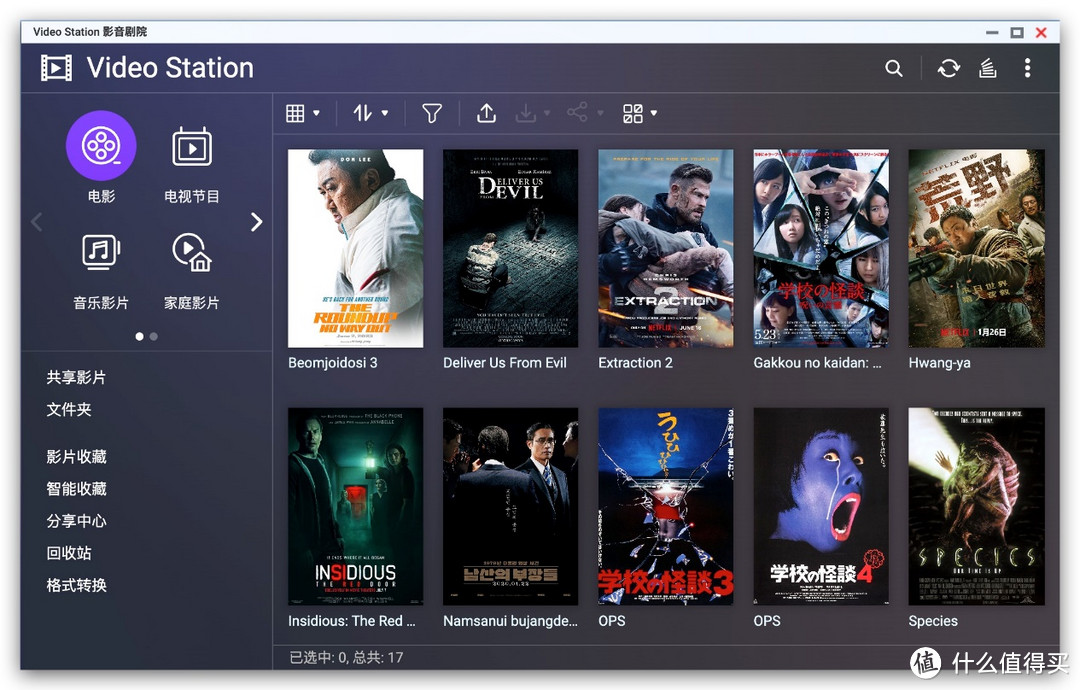This screenshot has width=1080, height=690.
Task: Open the search icon in header
Action: [x=893, y=68]
